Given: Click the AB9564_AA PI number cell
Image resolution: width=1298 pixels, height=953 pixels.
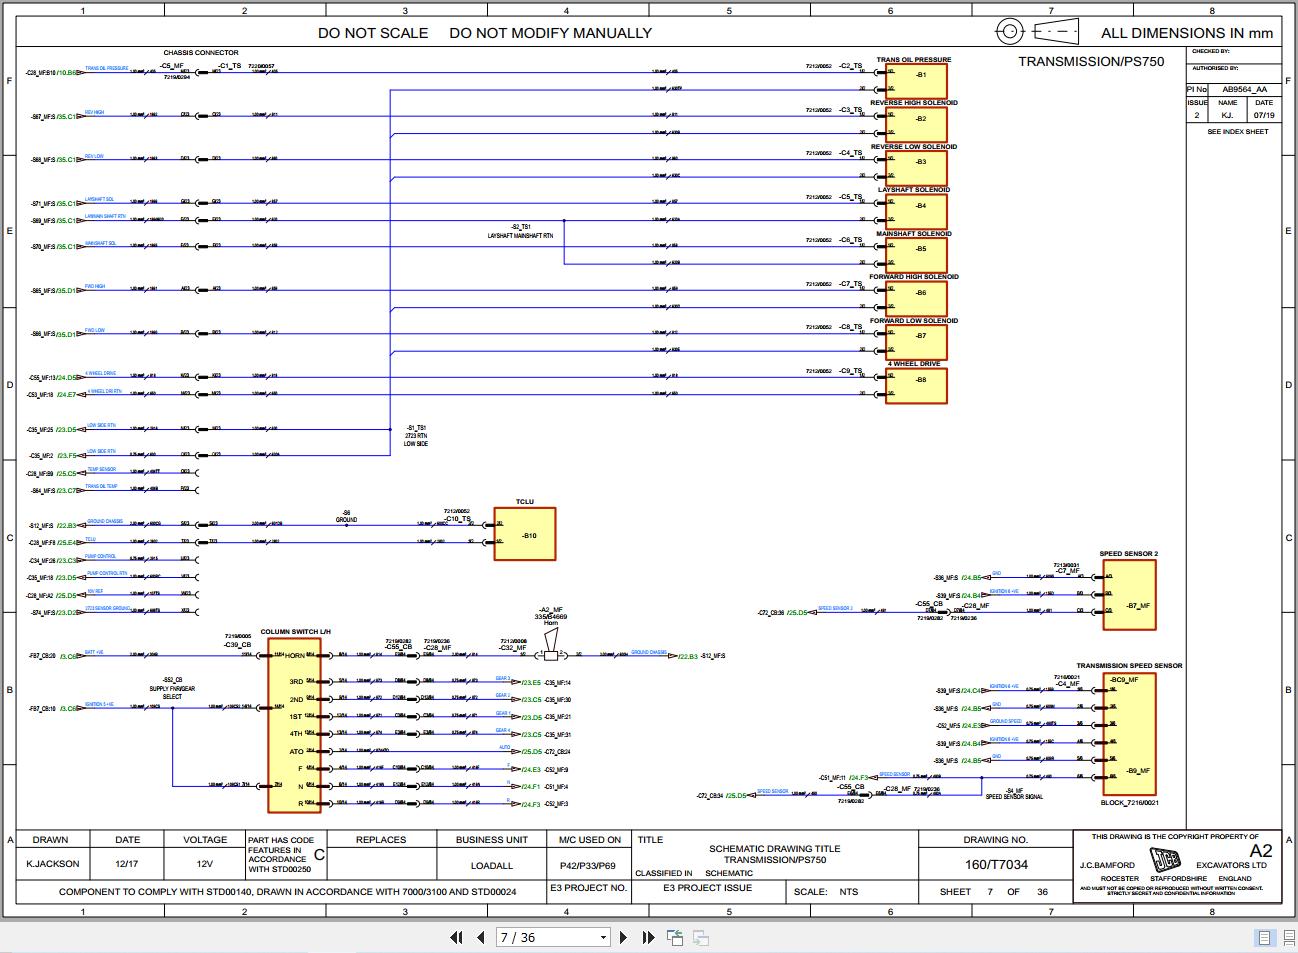Looking at the screenshot, I should (1244, 89).
